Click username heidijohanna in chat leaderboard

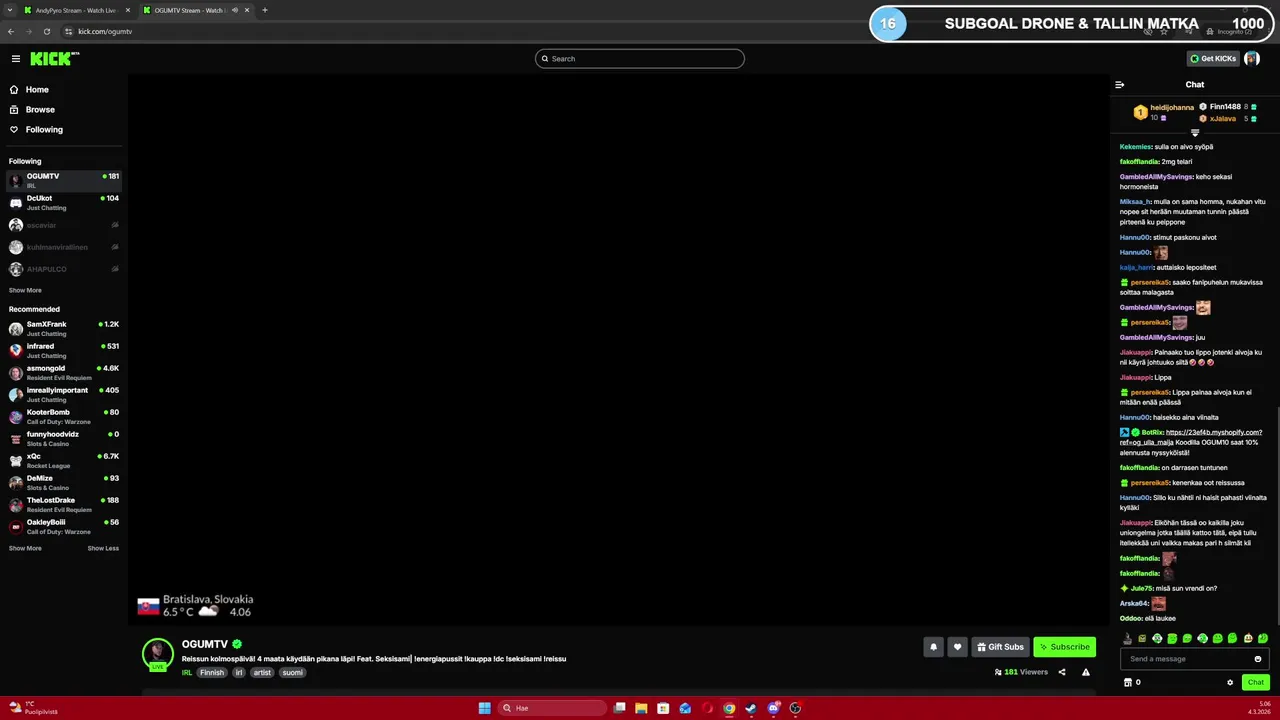click(1172, 107)
